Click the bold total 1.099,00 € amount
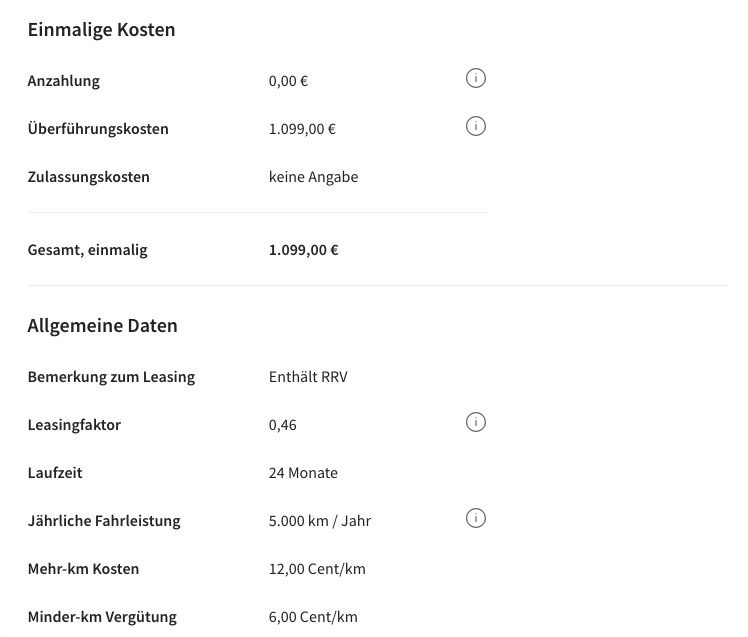748x637 pixels. click(x=303, y=250)
